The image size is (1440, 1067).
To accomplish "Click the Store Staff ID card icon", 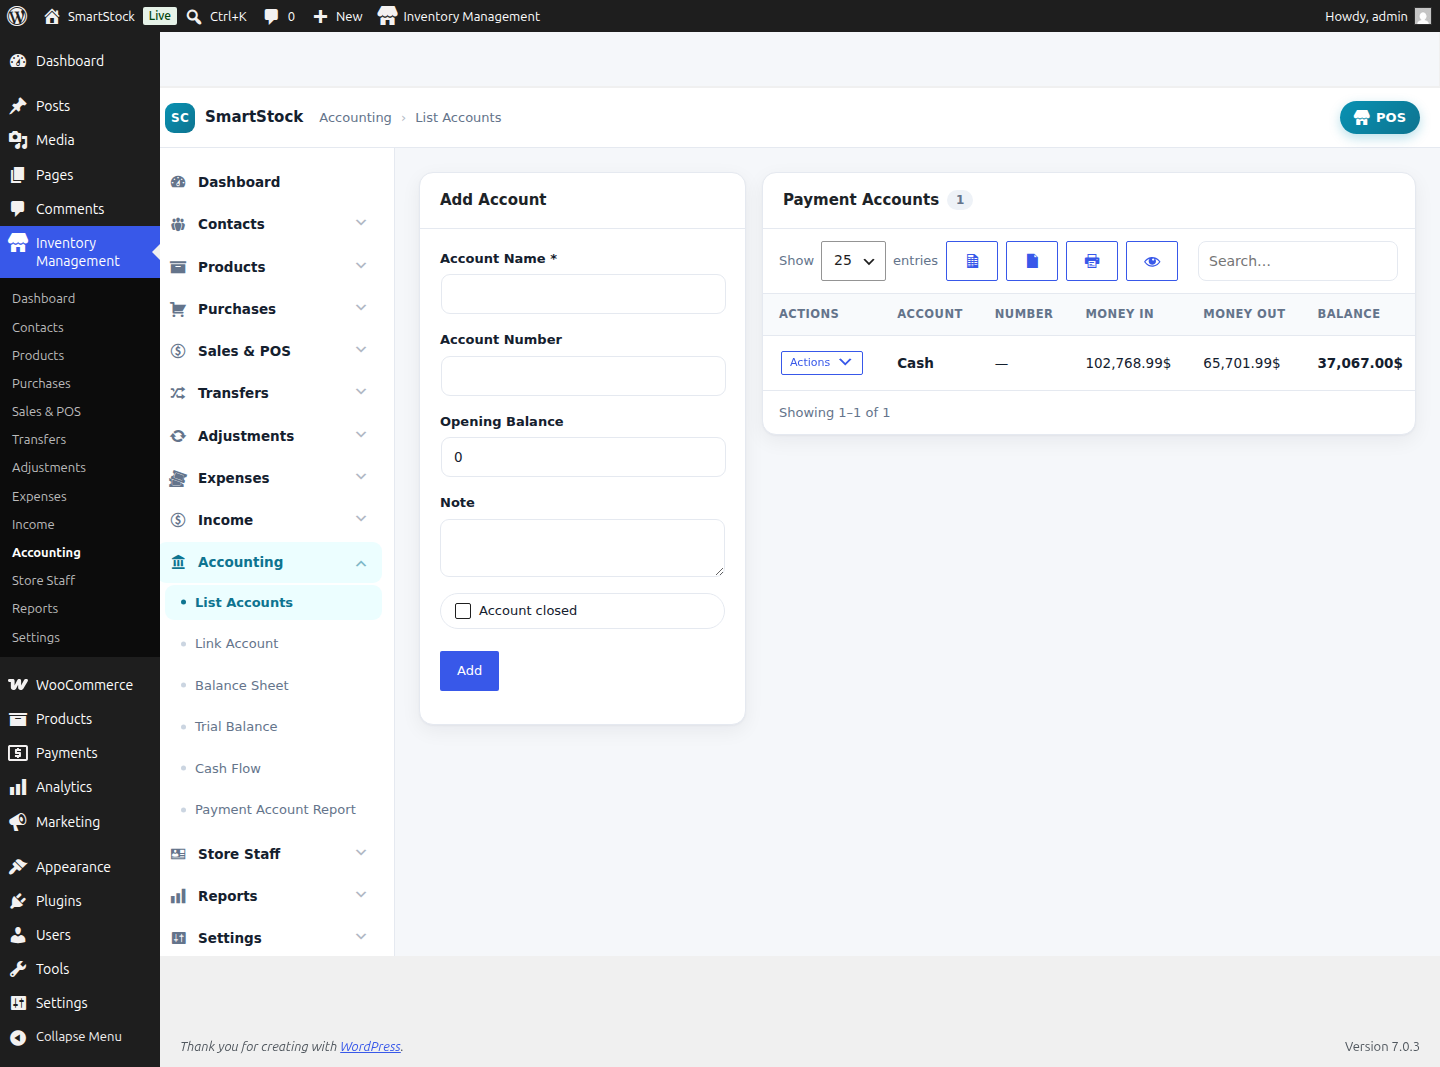I will coord(178,854).
